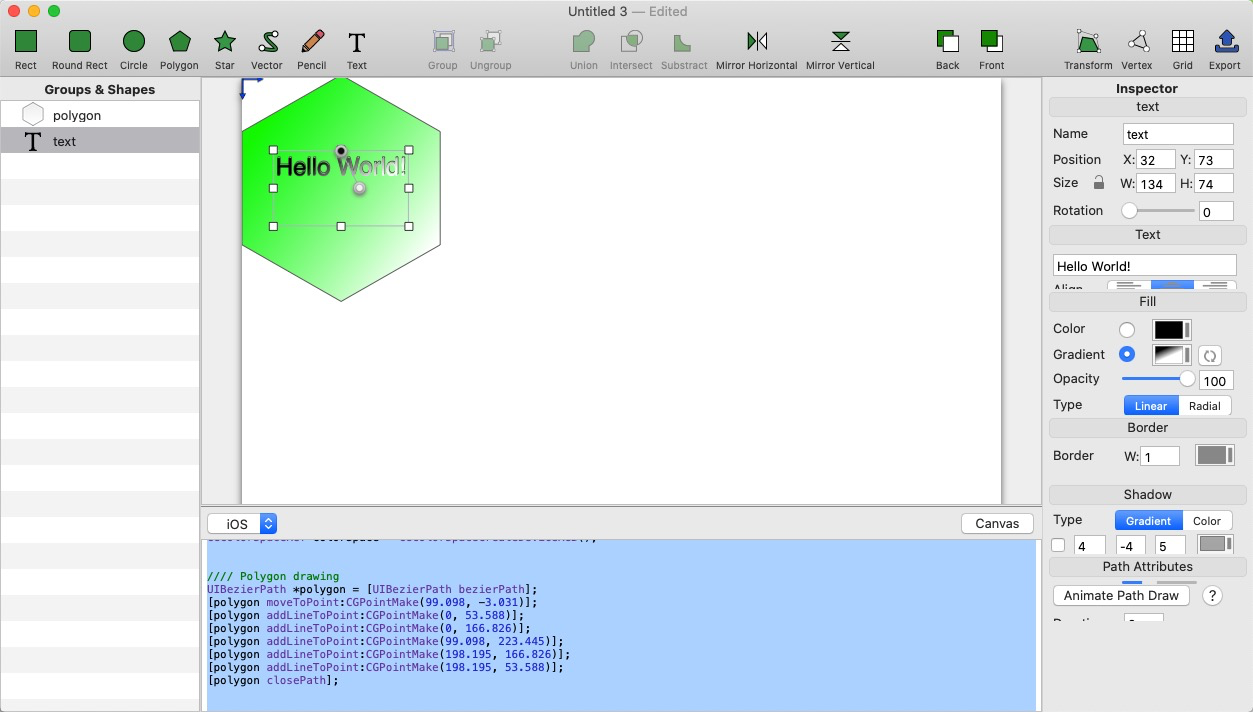Viewport: 1253px width, 712px height.
Task: Switch gradient type to Radial
Action: click(x=1205, y=406)
